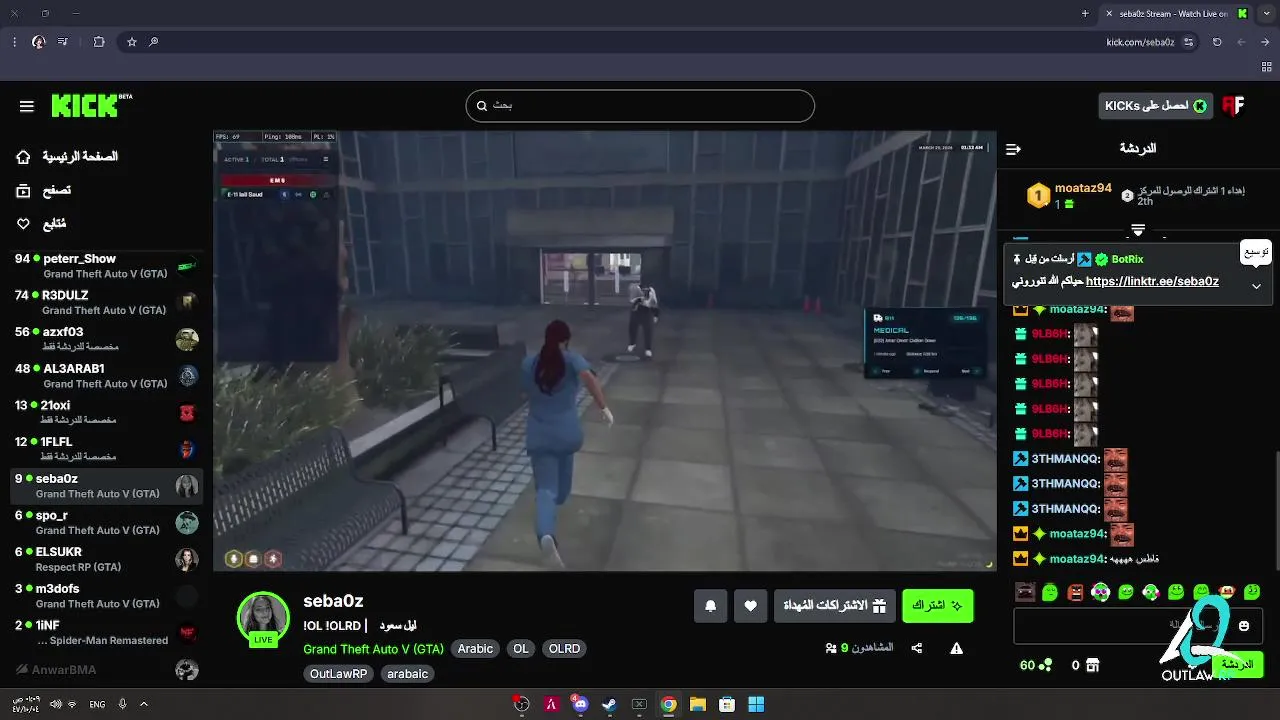This screenshot has height=720, width=1280.
Task: Follow channel with heart button
Action: click(751, 605)
